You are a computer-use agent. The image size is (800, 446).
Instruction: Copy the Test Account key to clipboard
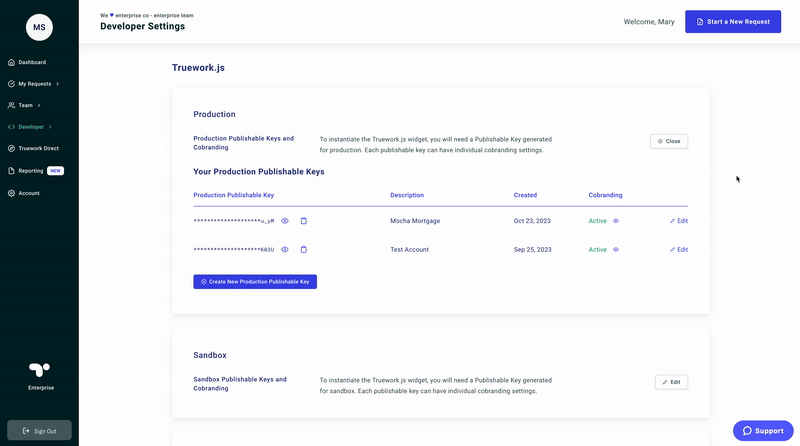tap(304, 250)
